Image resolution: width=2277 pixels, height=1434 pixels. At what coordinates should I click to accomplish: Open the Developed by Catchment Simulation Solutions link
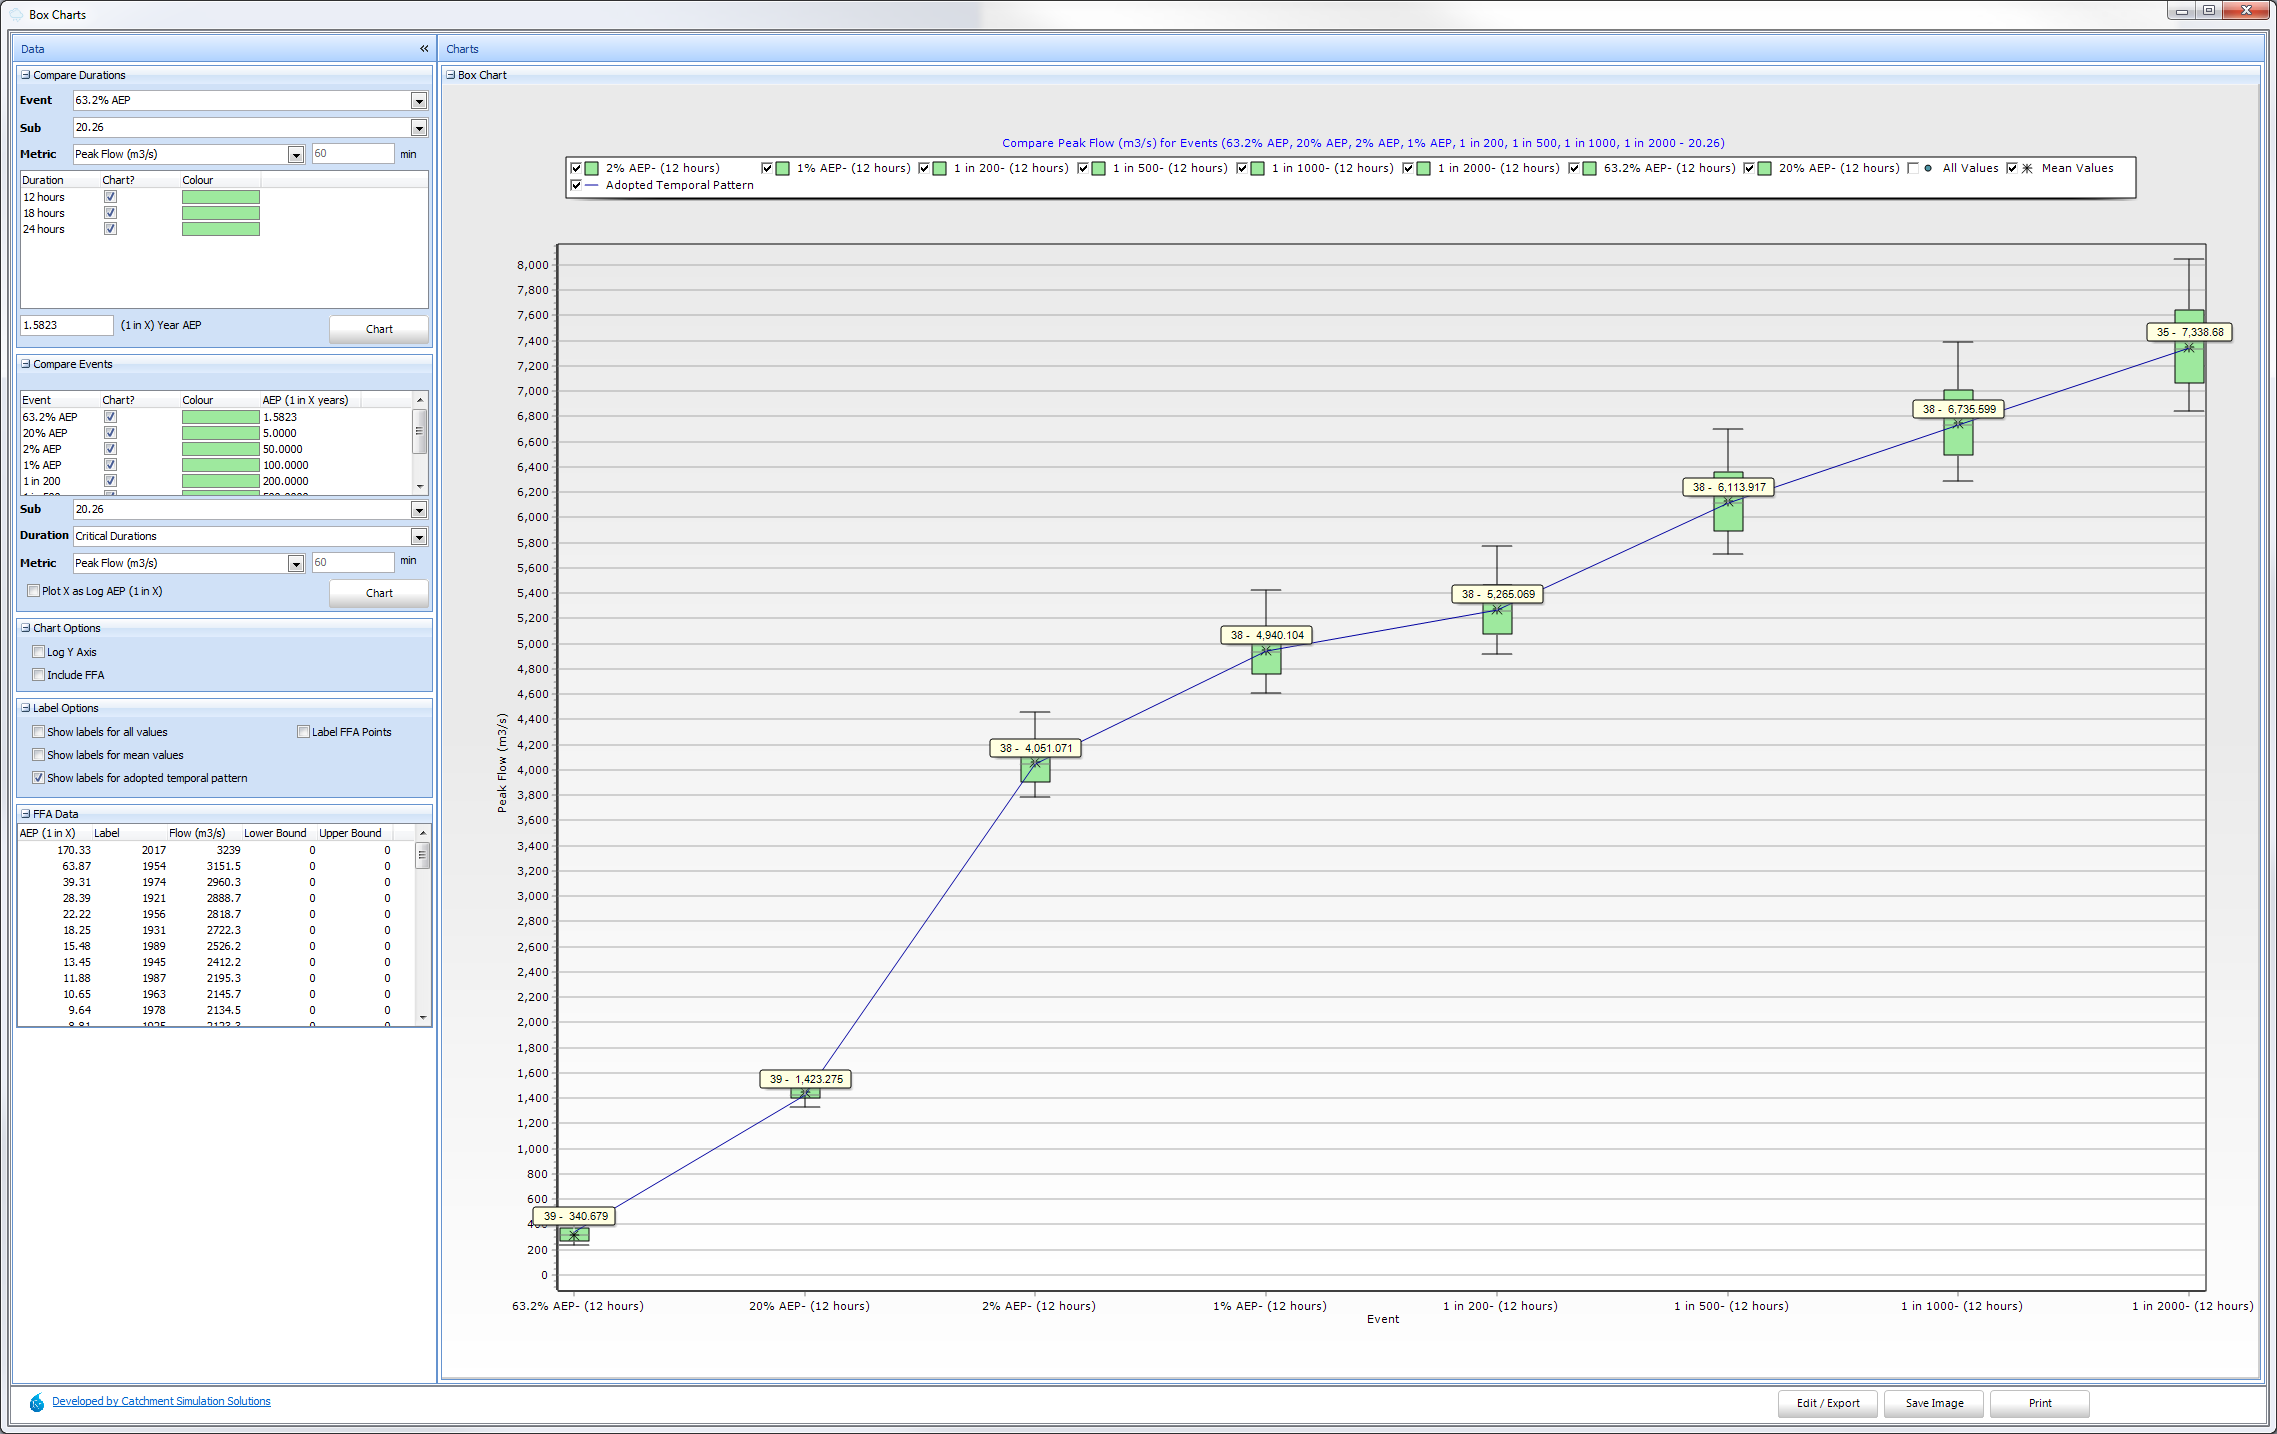coord(161,1401)
